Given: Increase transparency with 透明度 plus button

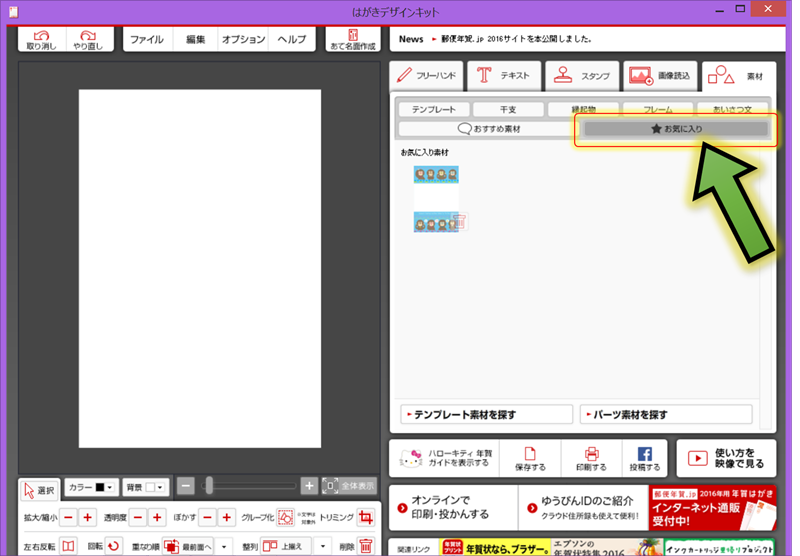Looking at the screenshot, I should coord(157,517).
